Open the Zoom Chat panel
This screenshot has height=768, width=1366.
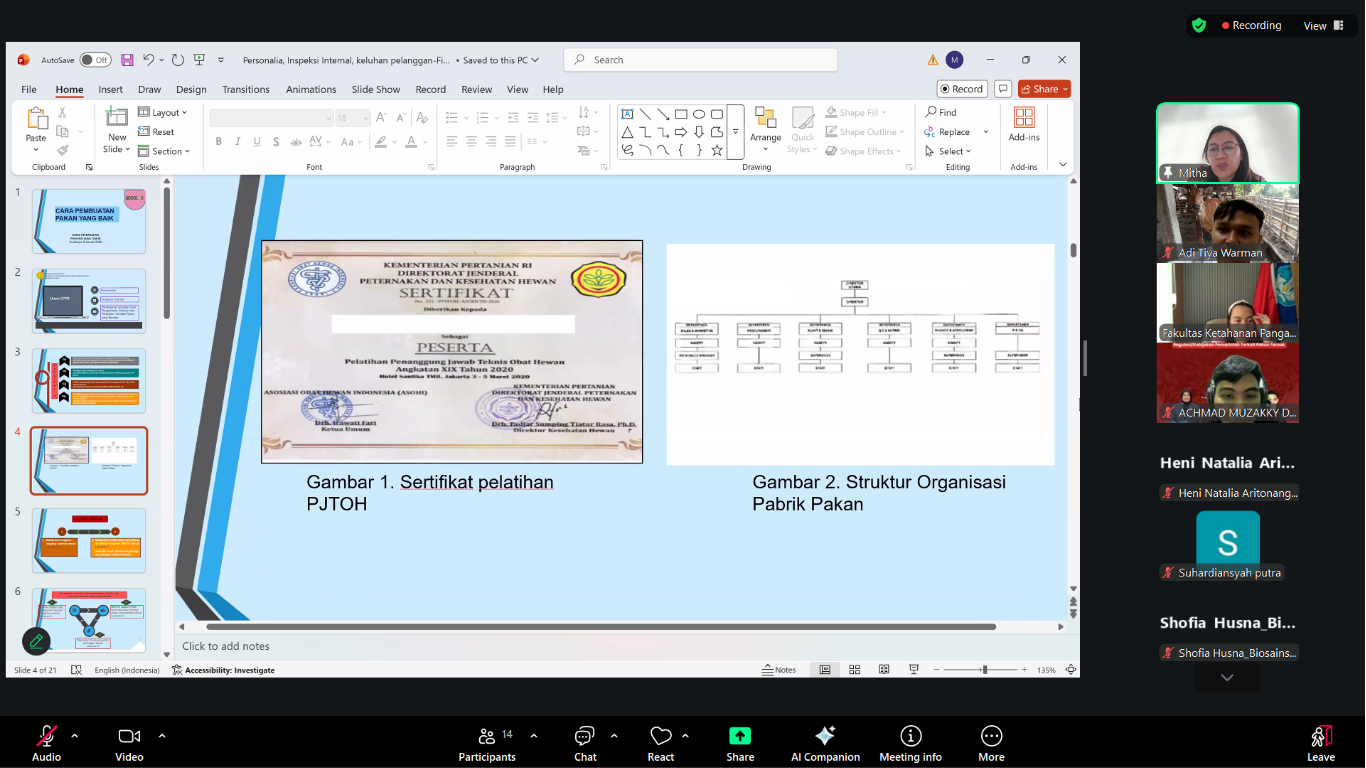click(585, 743)
